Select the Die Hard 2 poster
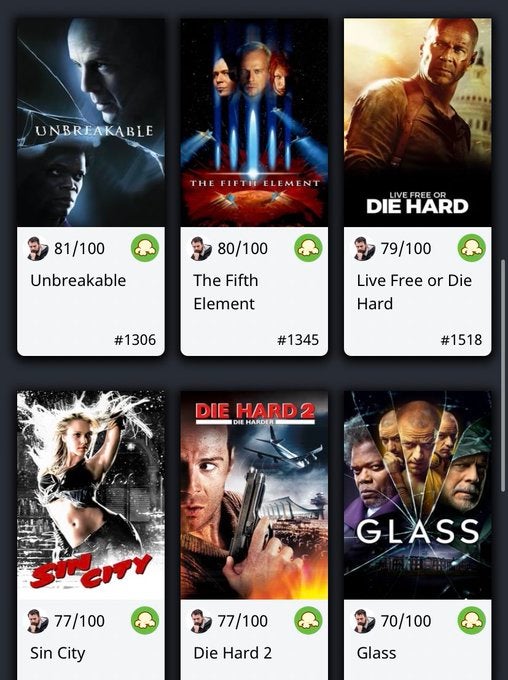The width and height of the screenshot is (508, 680). coord(254,495)
